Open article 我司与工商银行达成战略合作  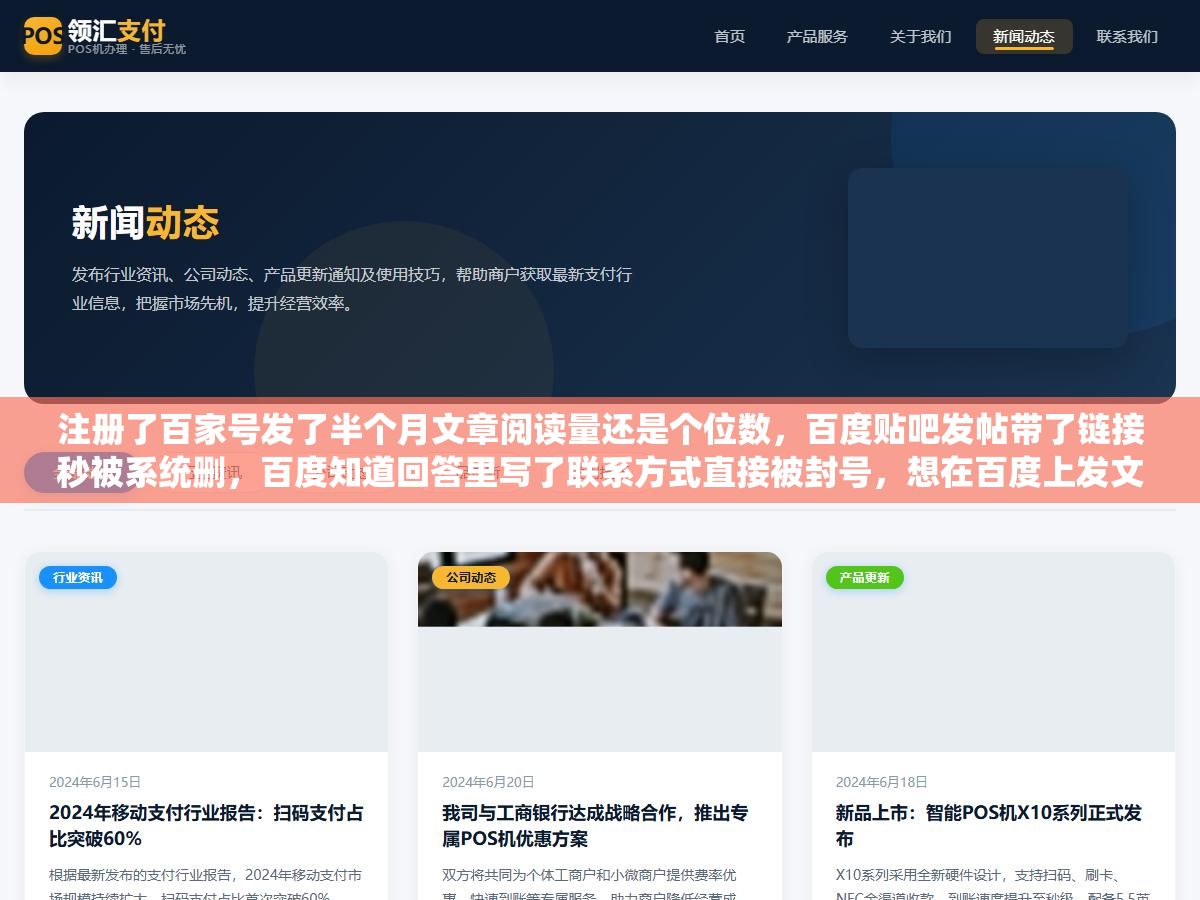[x=596, y=825]
